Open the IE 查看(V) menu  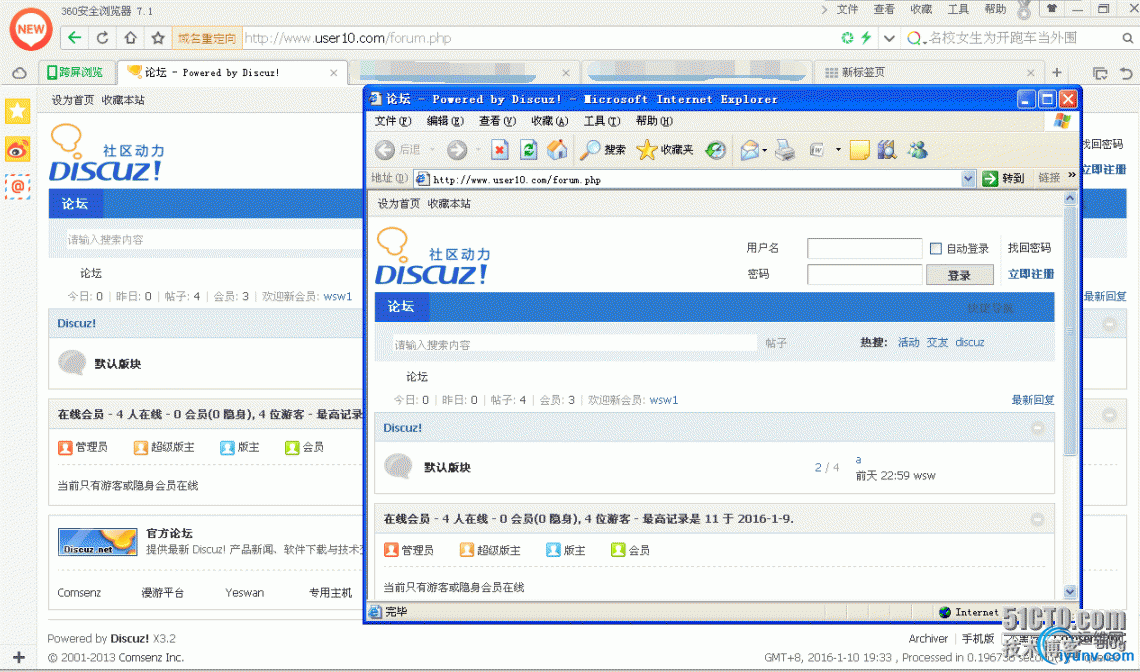pyautogui.click(x=497, y=121)
